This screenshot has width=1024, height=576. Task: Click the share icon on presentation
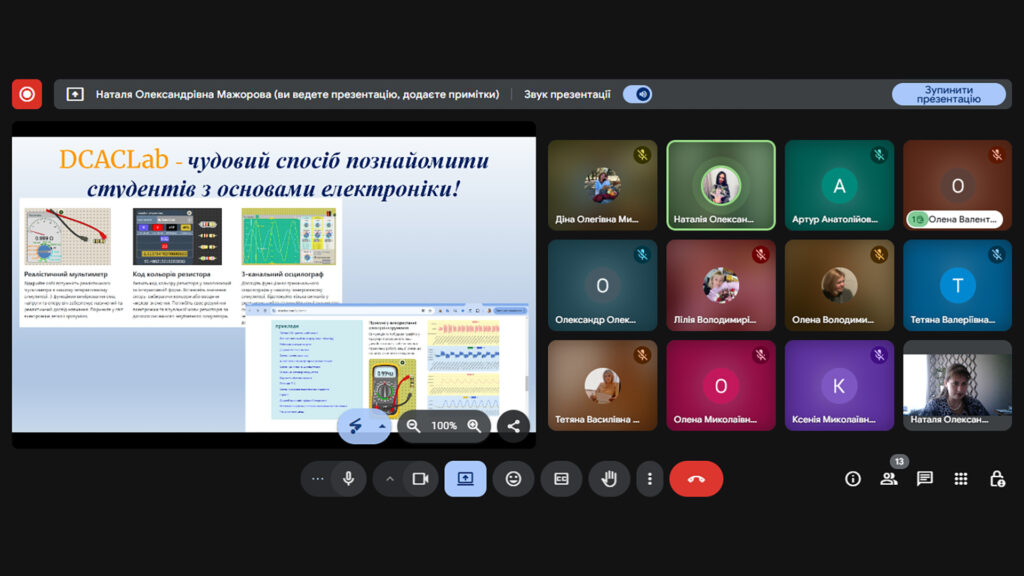(x=513, y=426)
